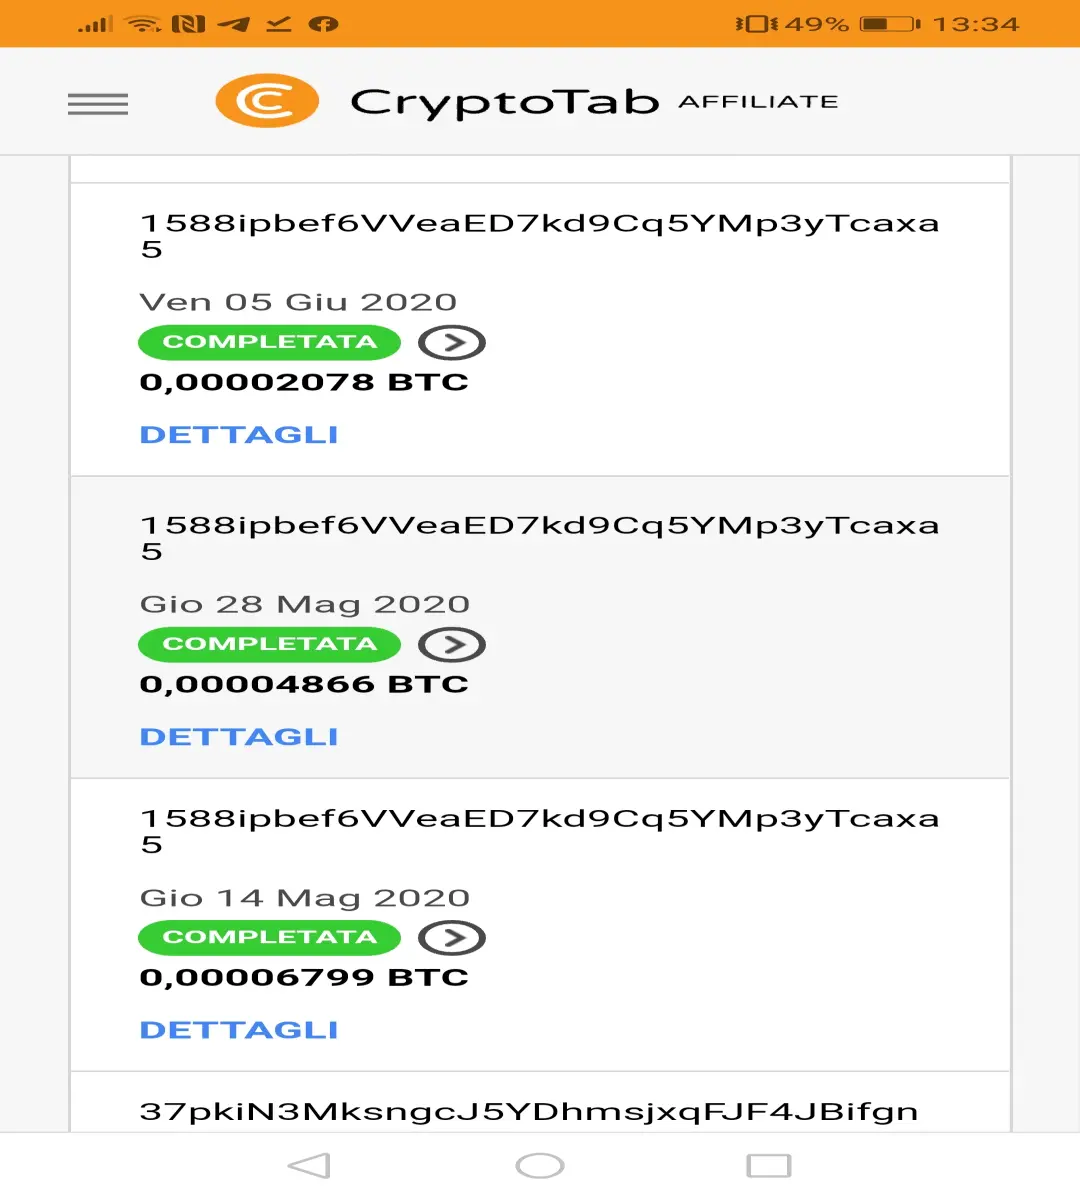Screen dimensions: 1080x1200
Task: Click the arrow icon for 05 Giu 2020 payment
Action: 452,343
